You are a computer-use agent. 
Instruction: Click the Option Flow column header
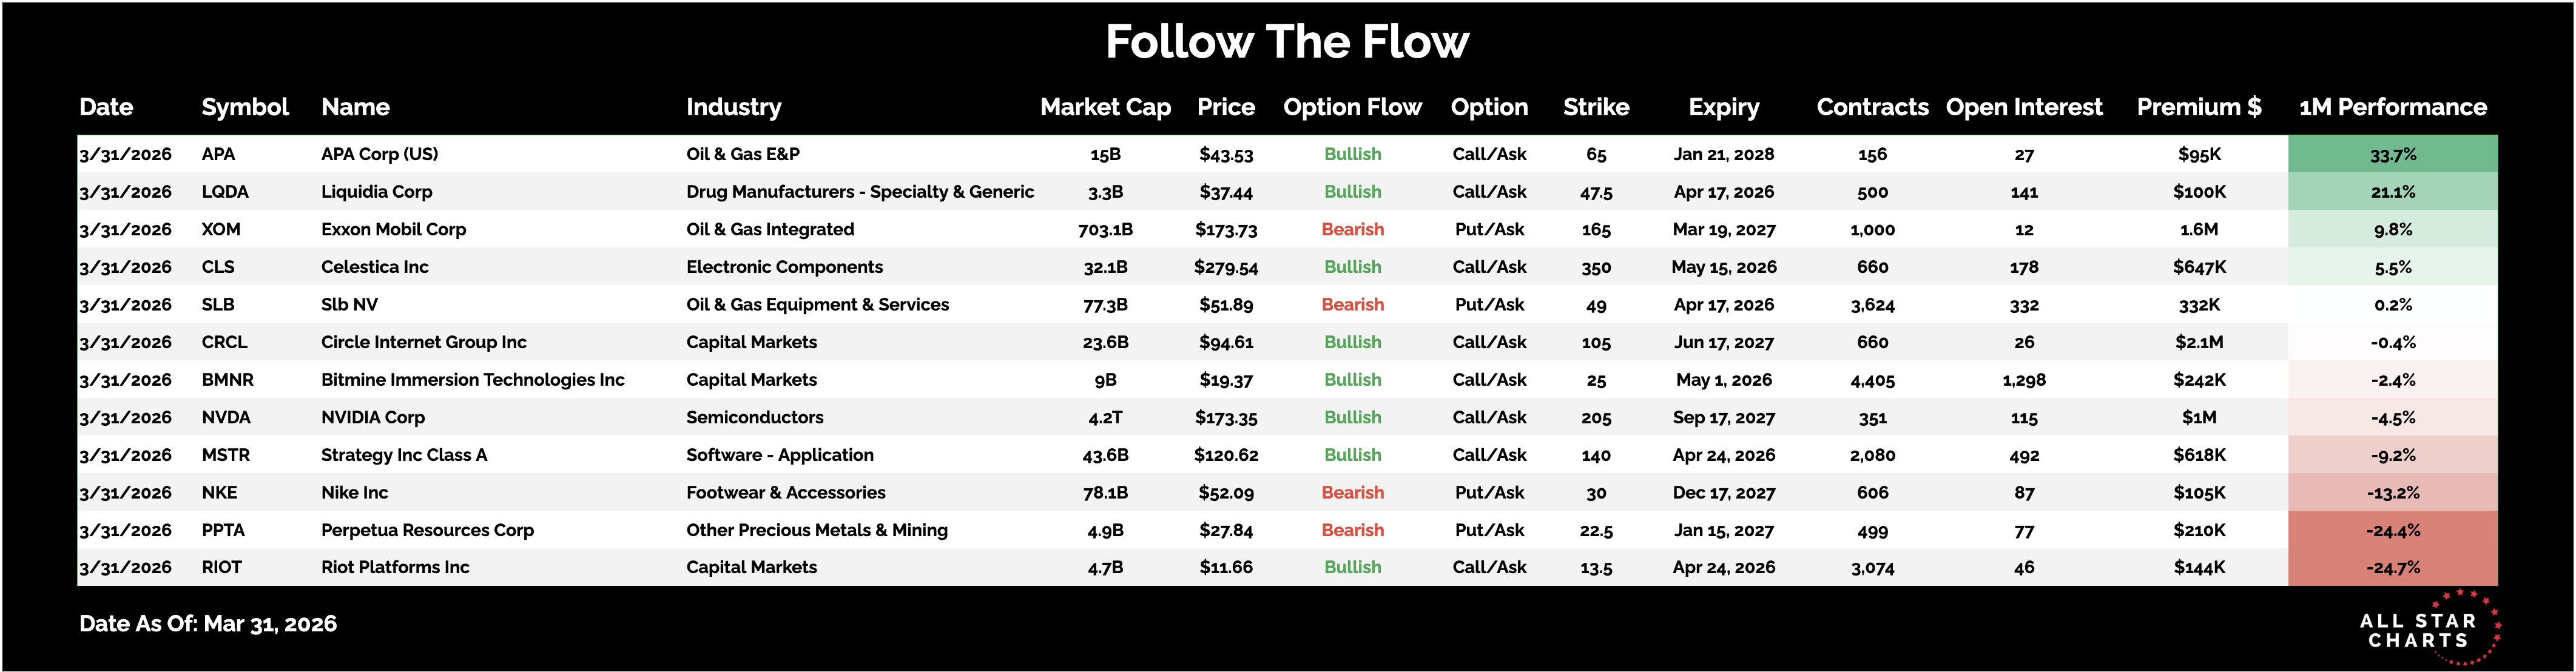pyautogui.click(x=1352, y=107)
